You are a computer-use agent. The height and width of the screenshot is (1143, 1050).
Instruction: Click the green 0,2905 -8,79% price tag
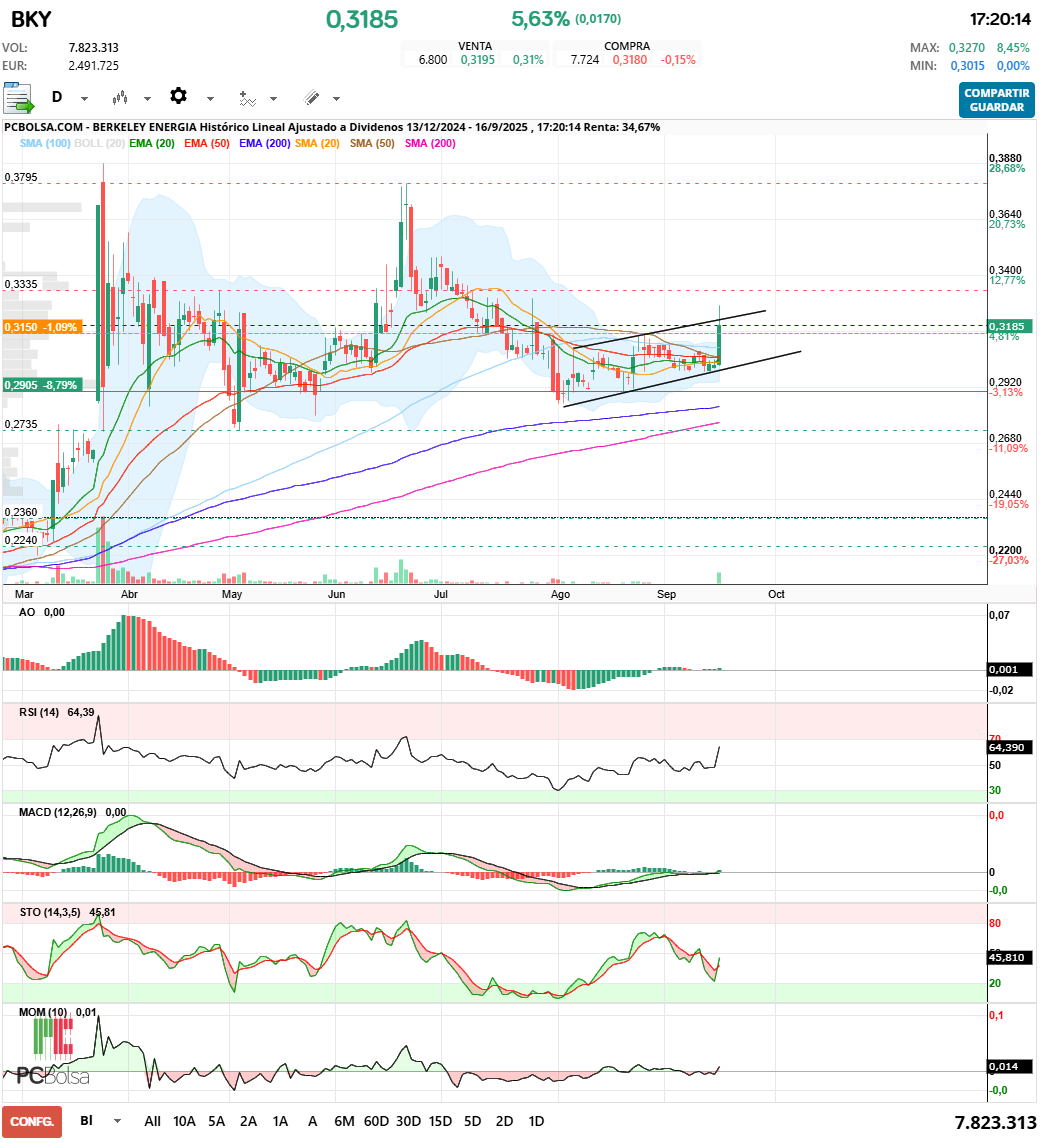tap(42, 385)
